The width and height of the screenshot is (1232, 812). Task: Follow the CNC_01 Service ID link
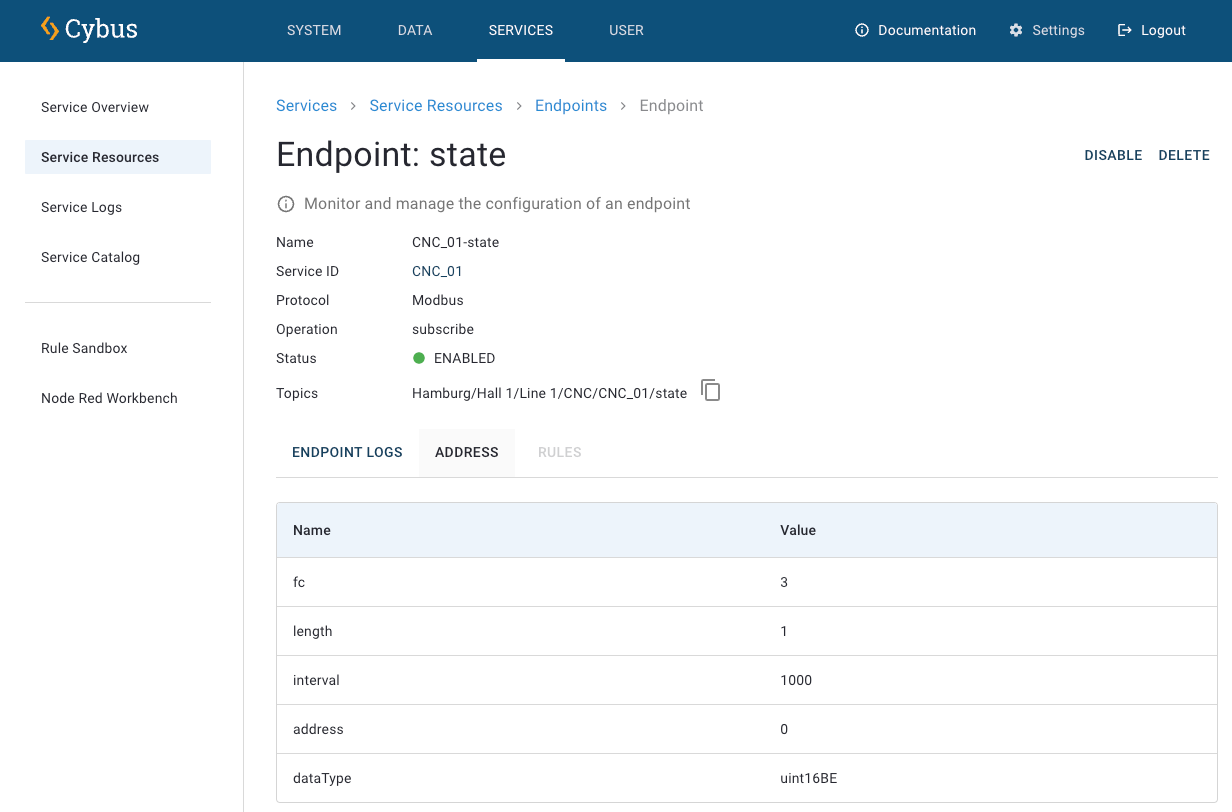click(x=437, y=271)
